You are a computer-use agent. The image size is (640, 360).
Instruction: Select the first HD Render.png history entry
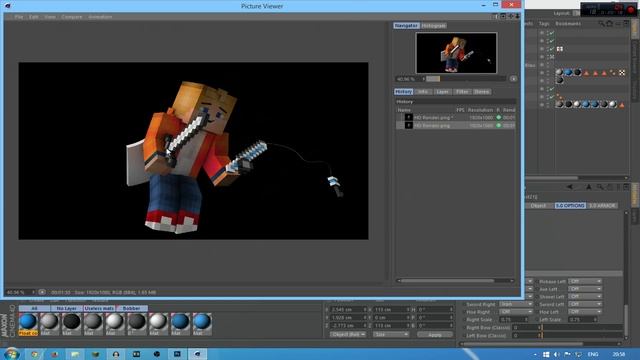[x=455, y=117]
